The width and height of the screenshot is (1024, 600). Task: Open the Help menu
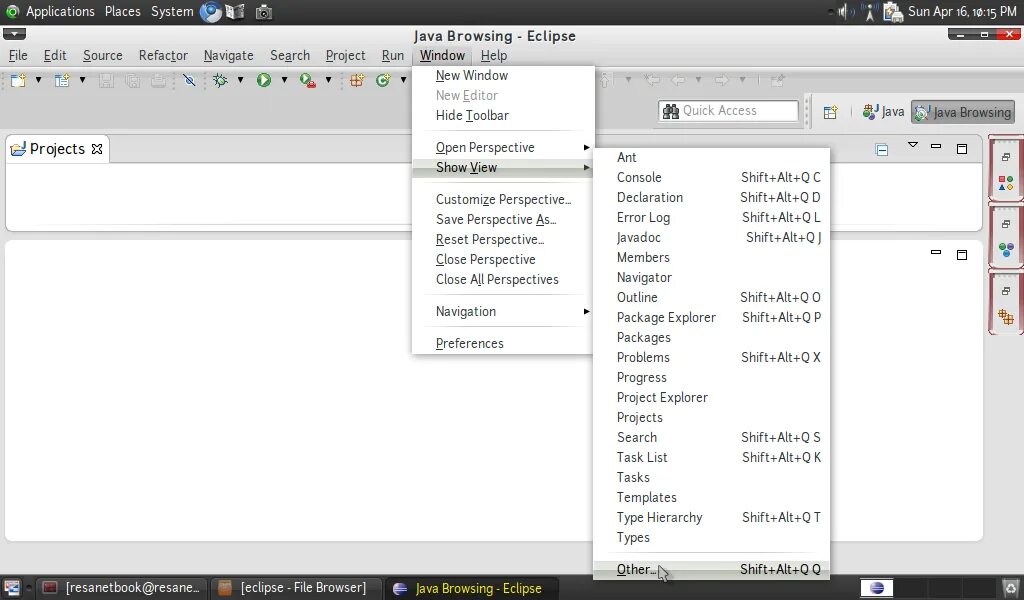[x=494, y=55]
